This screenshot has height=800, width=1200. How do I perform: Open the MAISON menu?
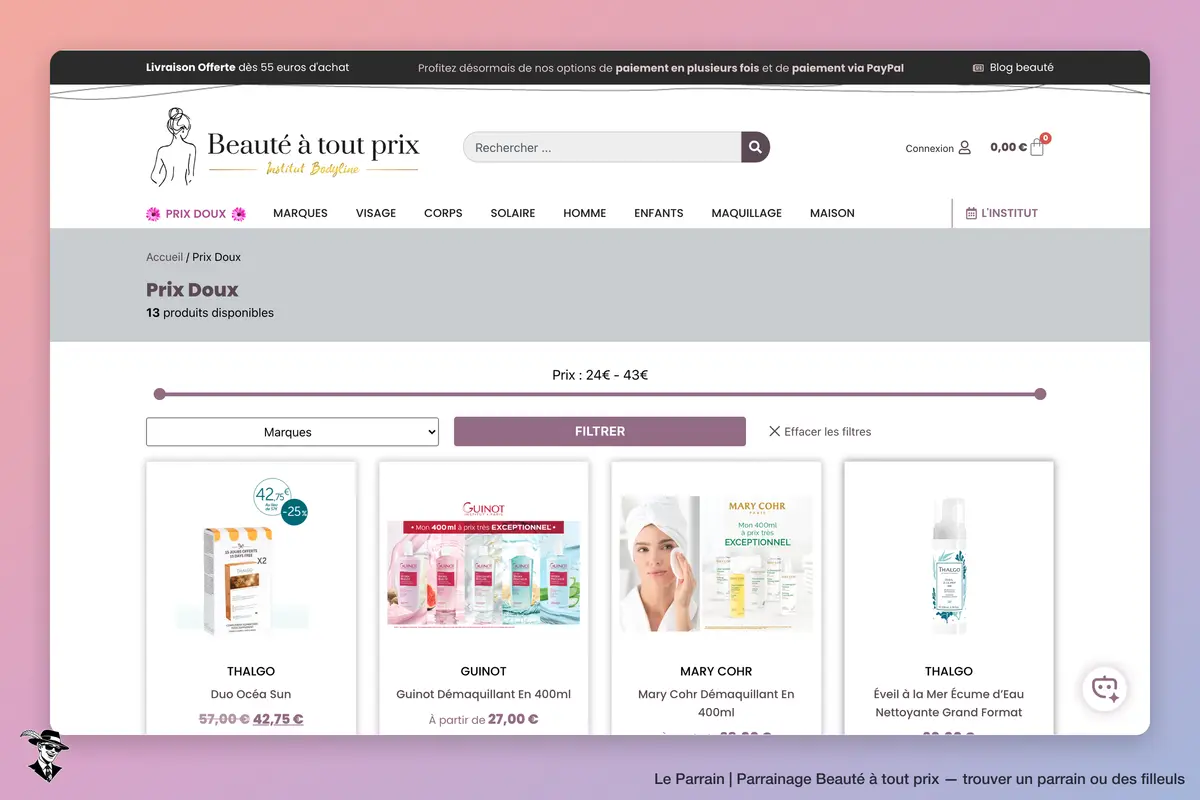click(x=832, y=213)
